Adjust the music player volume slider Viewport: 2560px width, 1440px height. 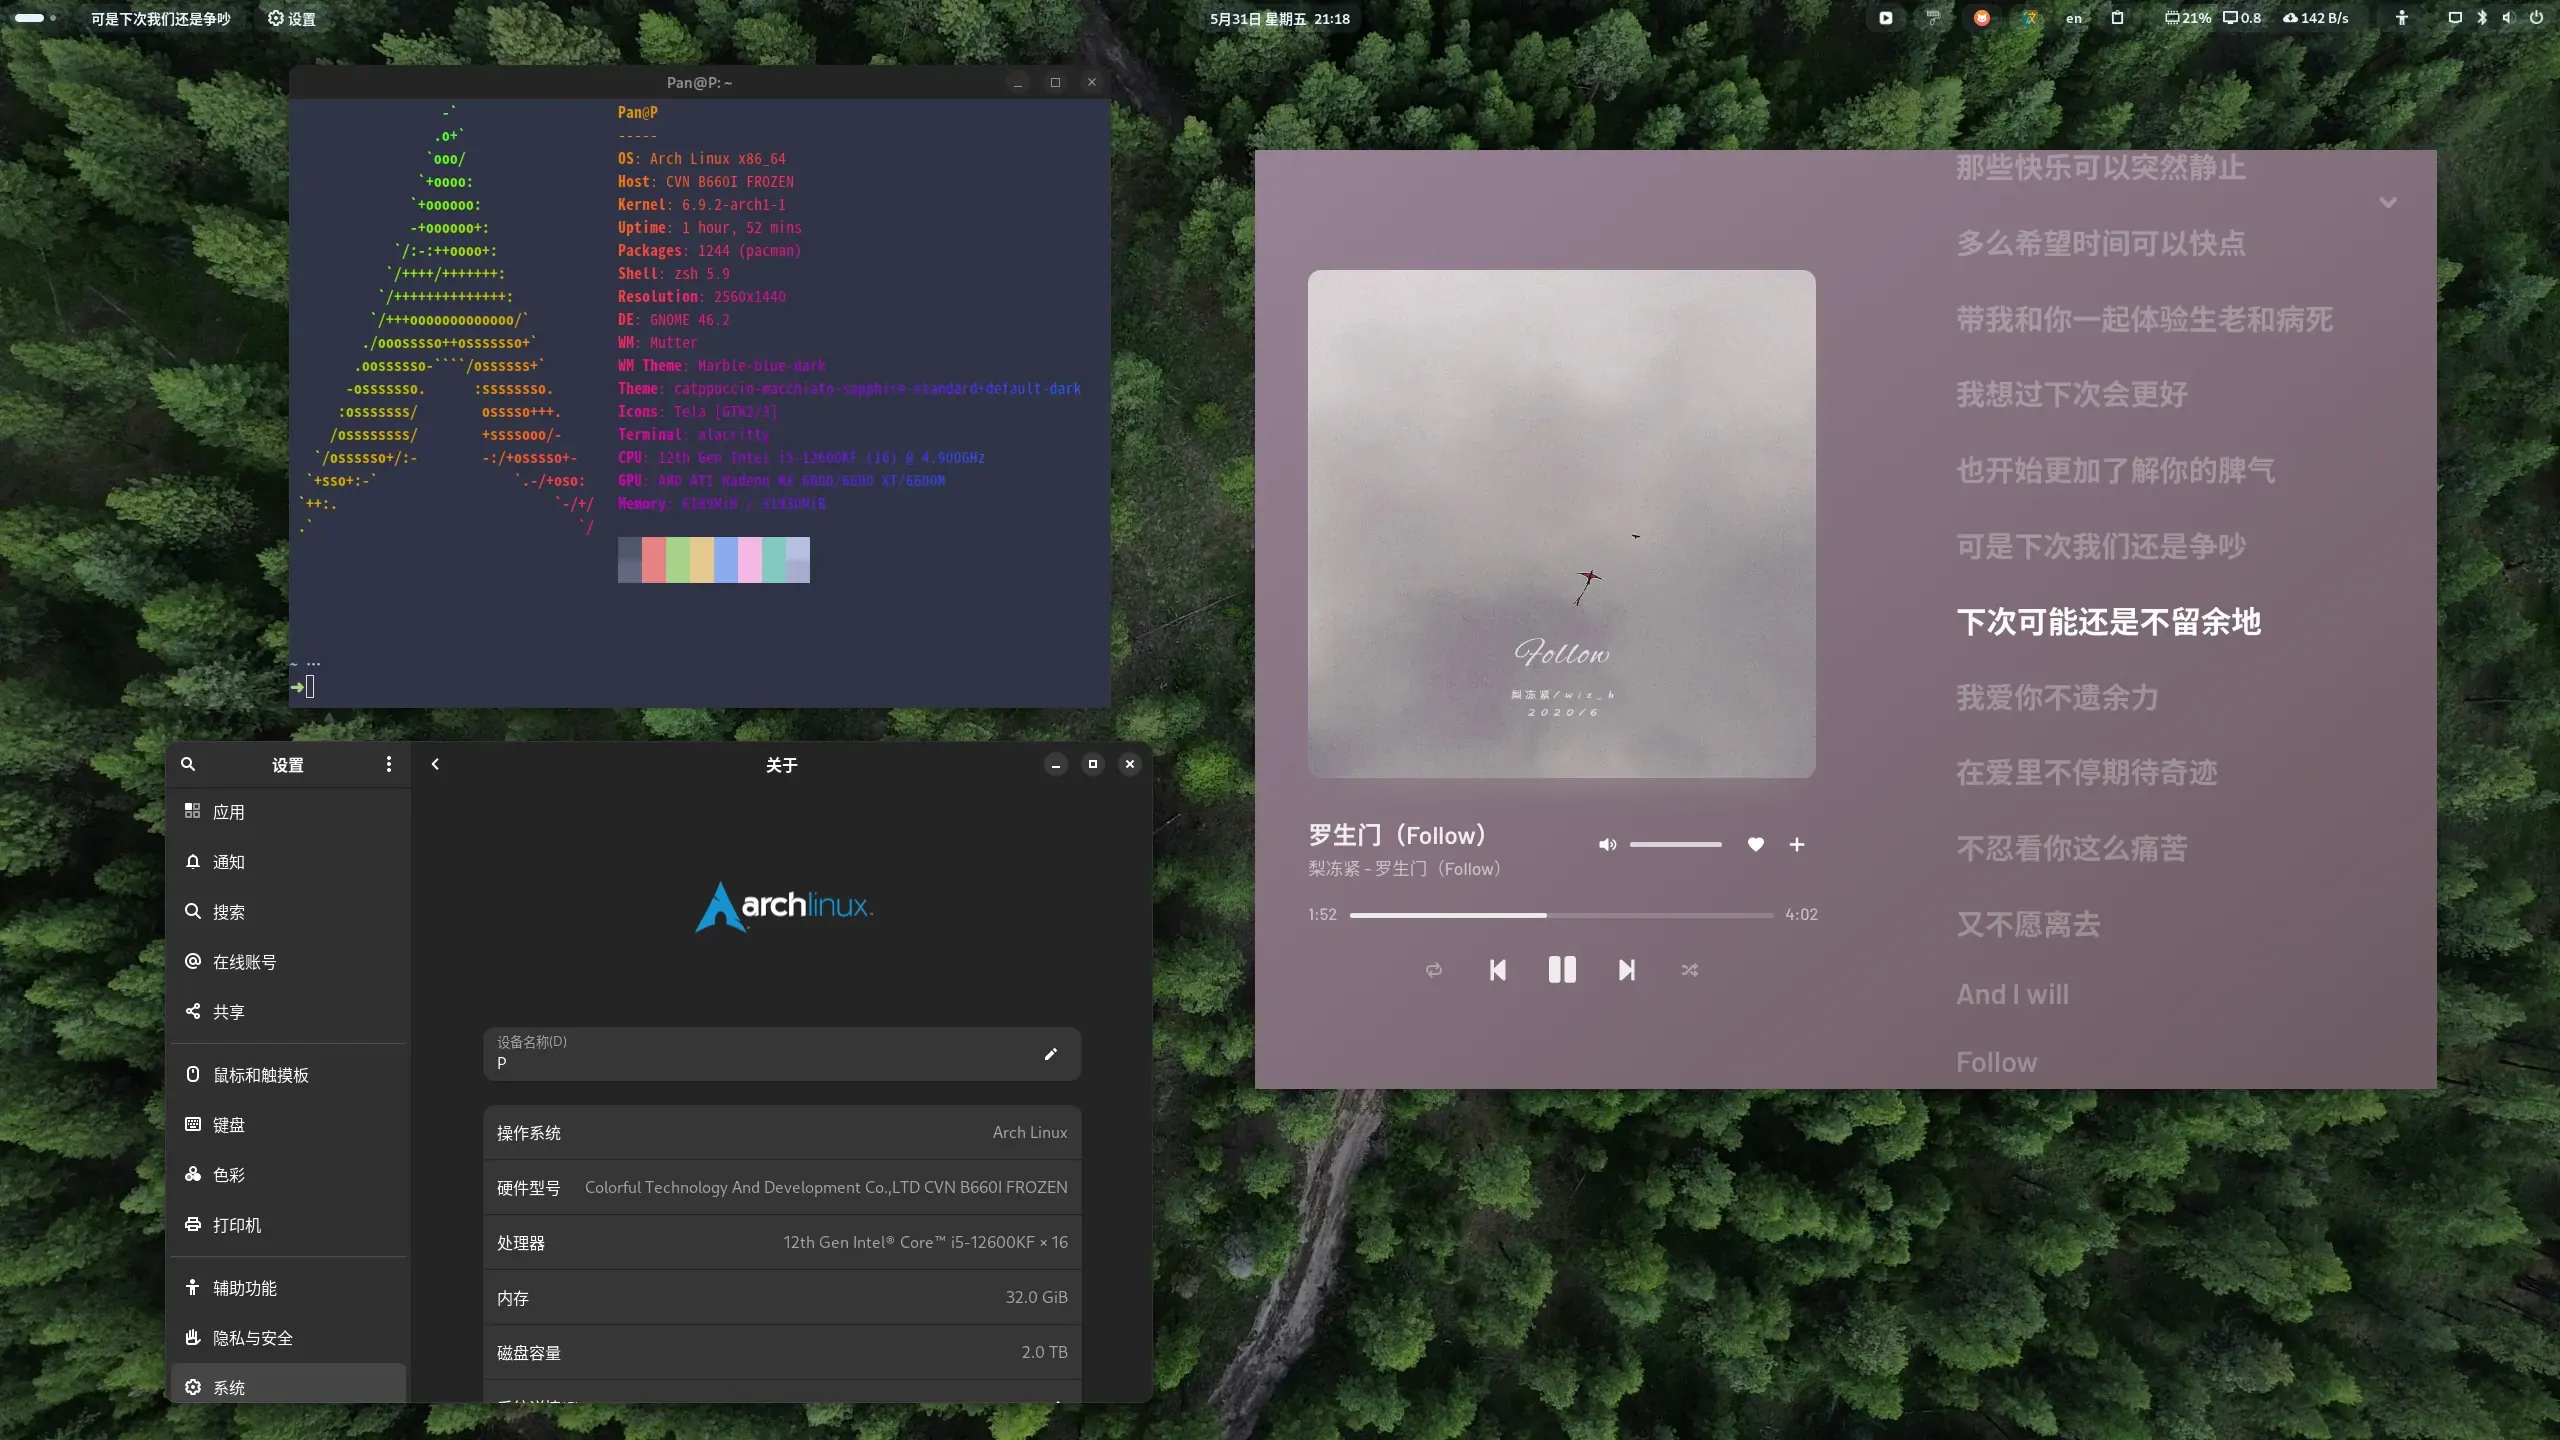(x=1675, y=844)
